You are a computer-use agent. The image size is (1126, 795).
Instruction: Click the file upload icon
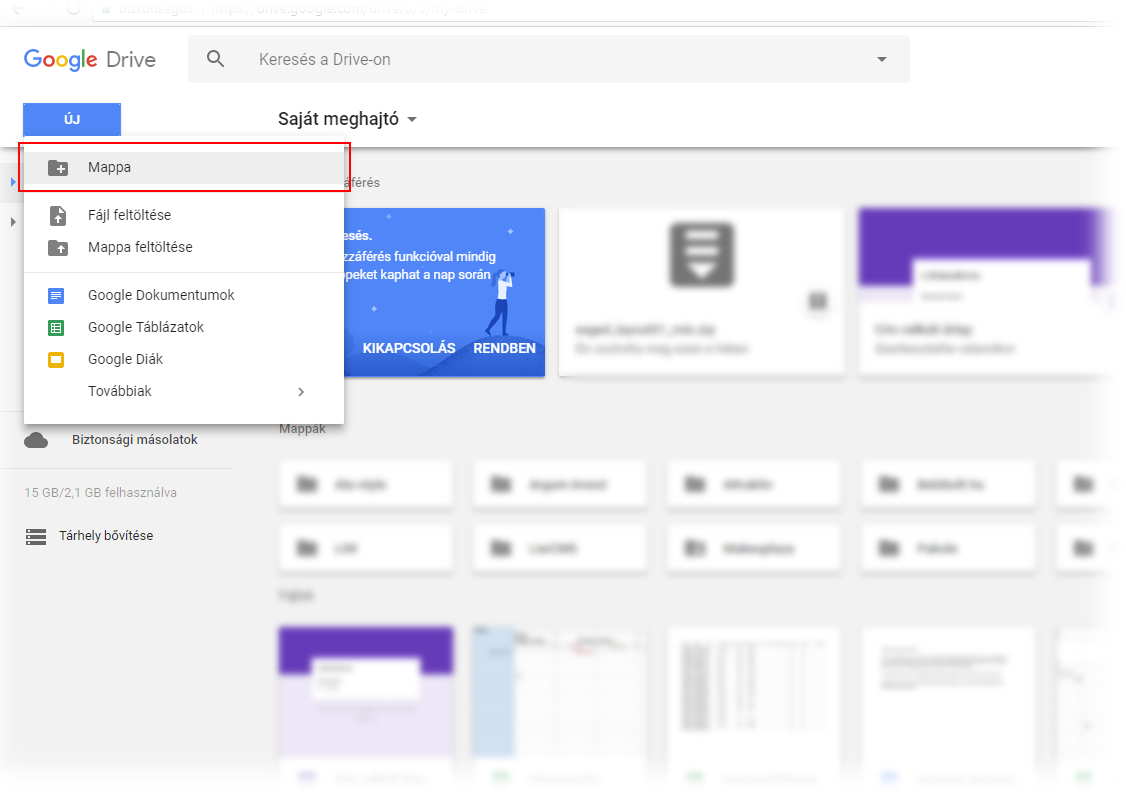(58, 215)
